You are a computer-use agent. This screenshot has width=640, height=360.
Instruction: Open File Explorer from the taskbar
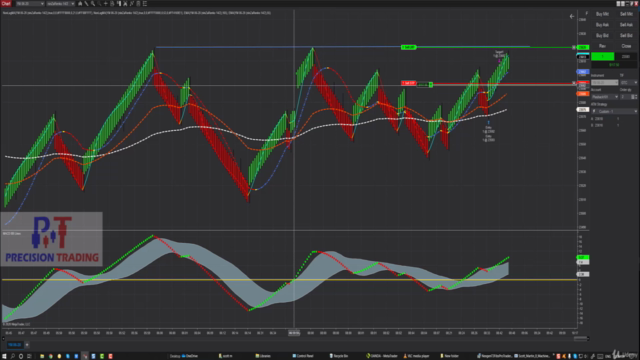pyautogui.click(x=42, y=356)
